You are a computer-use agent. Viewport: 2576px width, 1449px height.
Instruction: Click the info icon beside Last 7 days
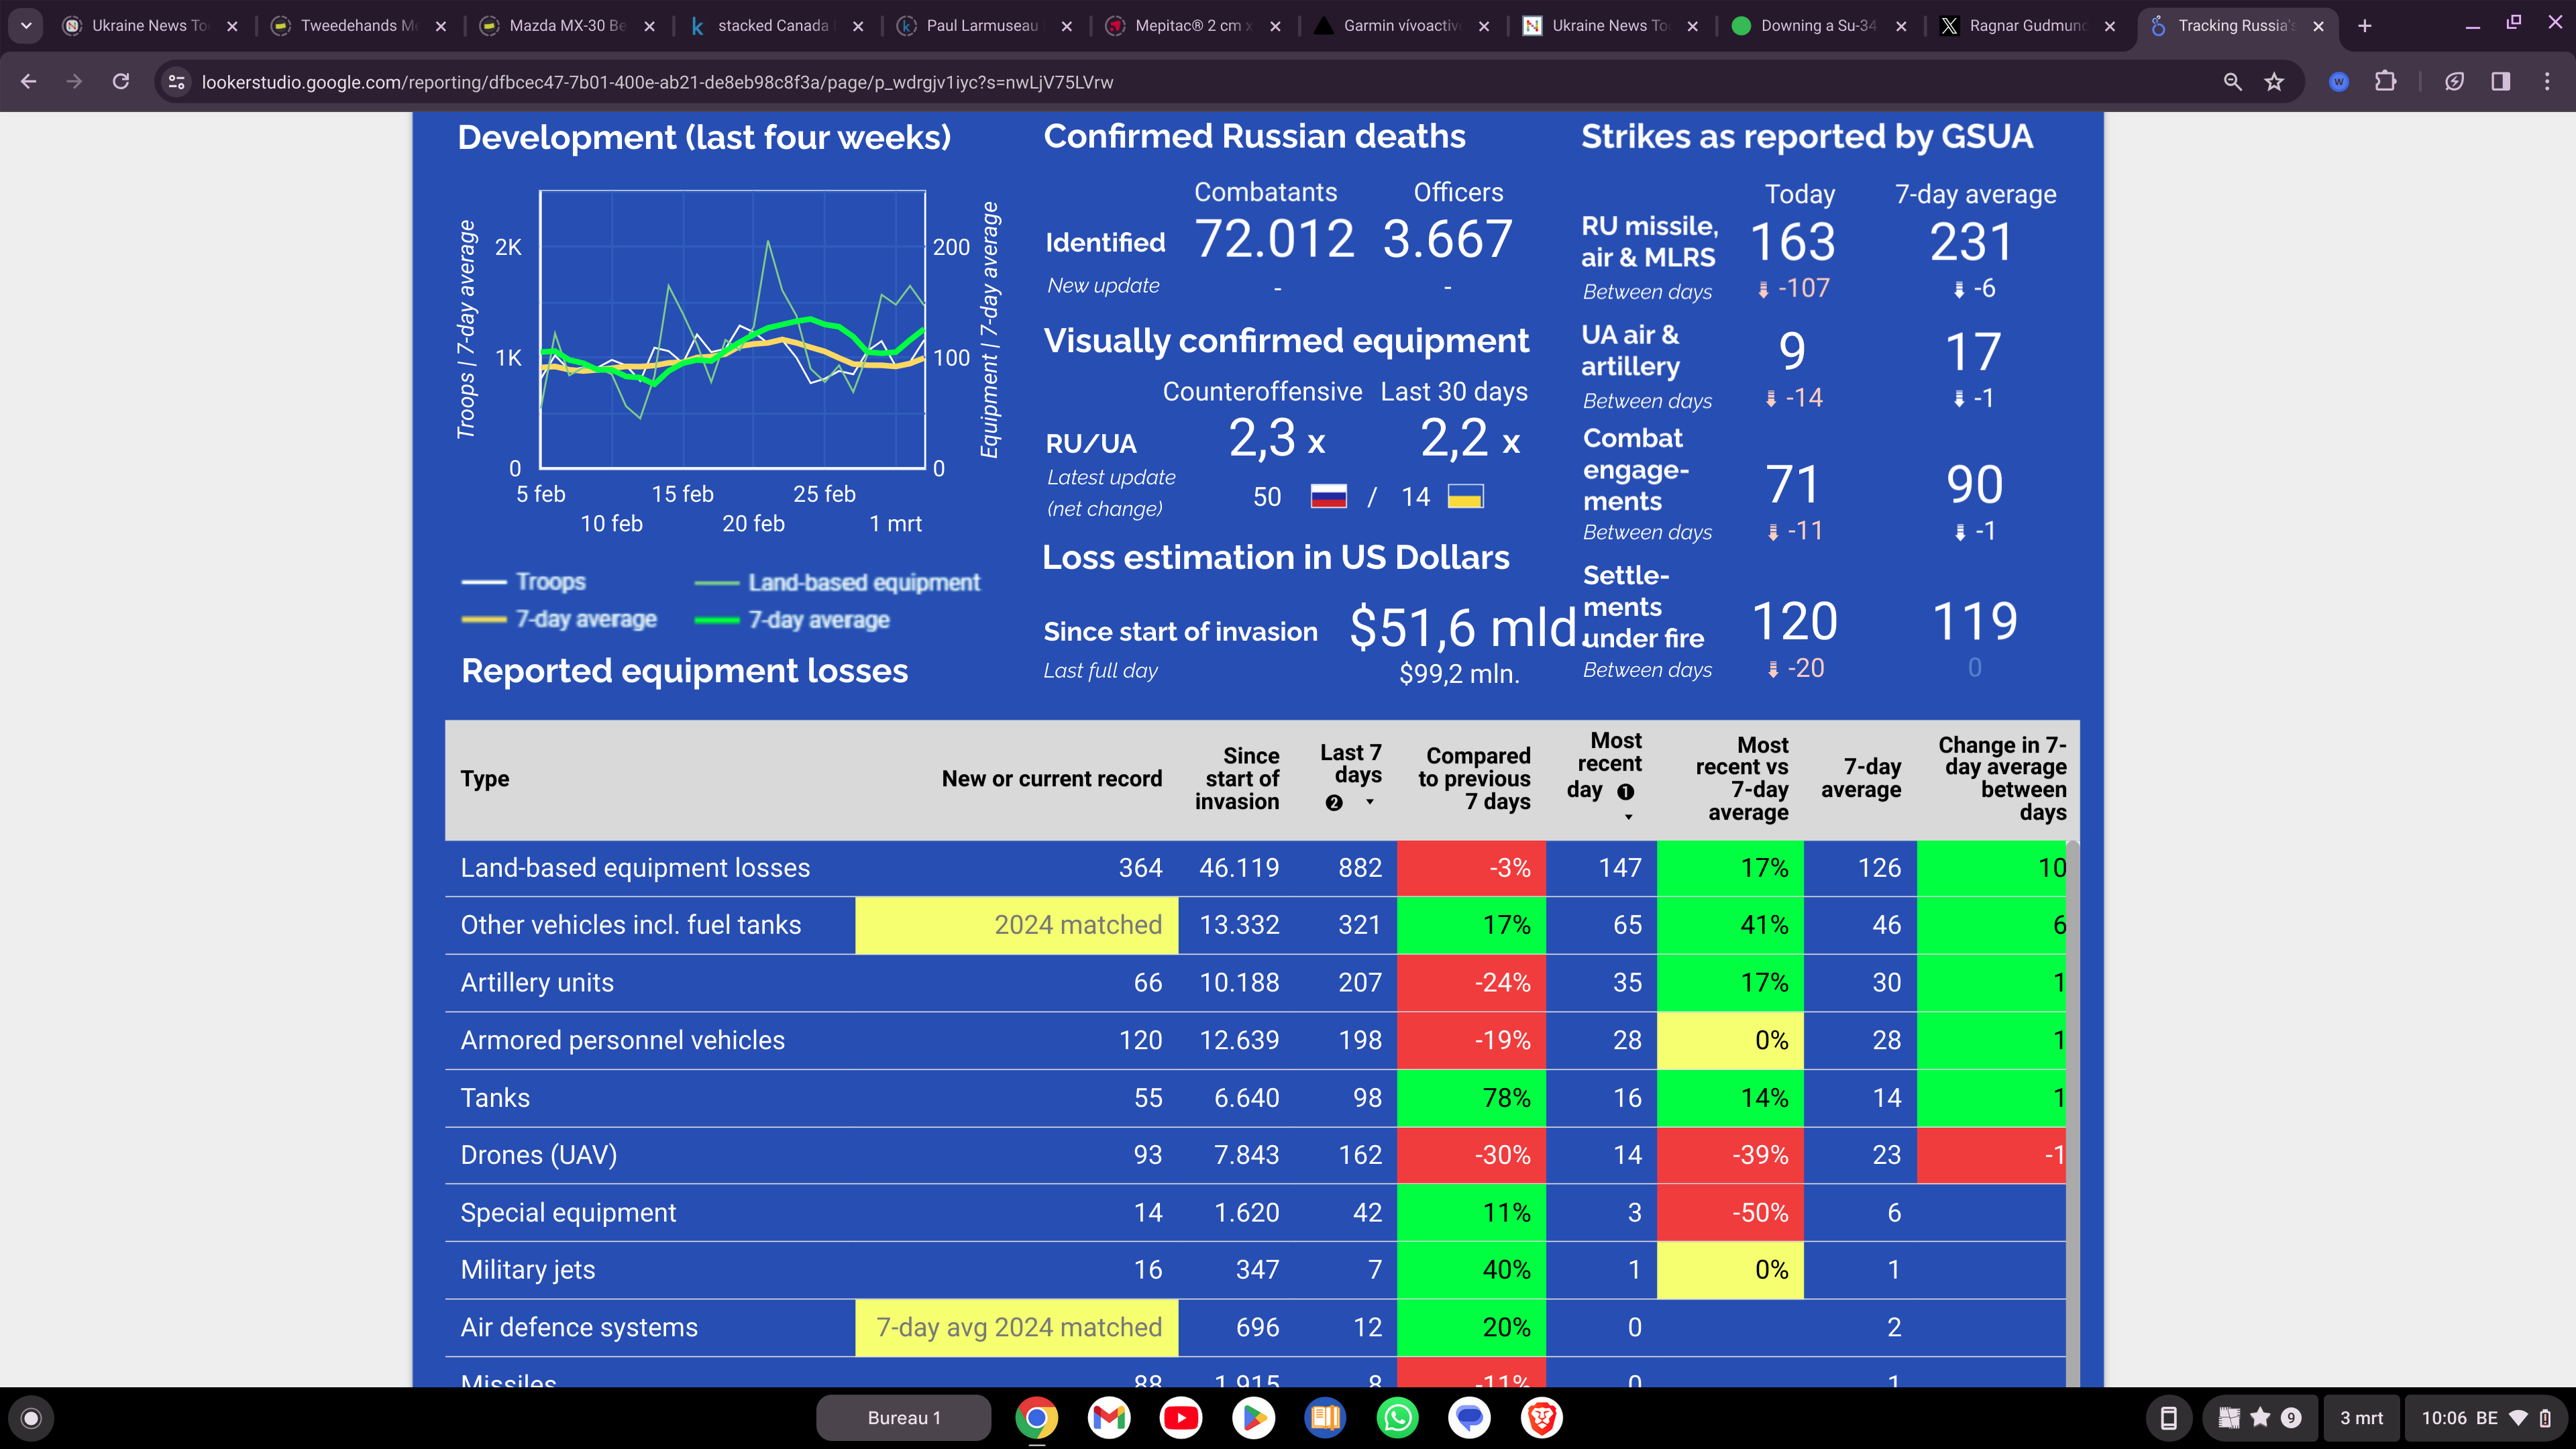tap(1334, 803)
